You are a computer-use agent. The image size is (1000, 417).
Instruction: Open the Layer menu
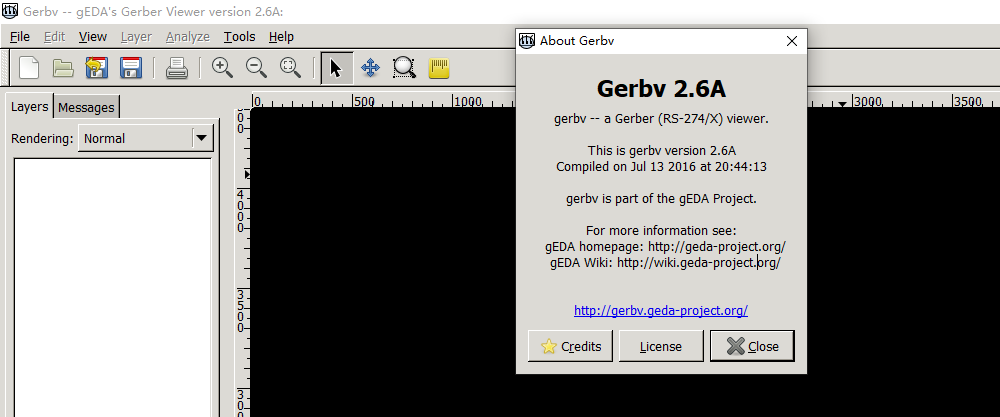pos(136,37)
